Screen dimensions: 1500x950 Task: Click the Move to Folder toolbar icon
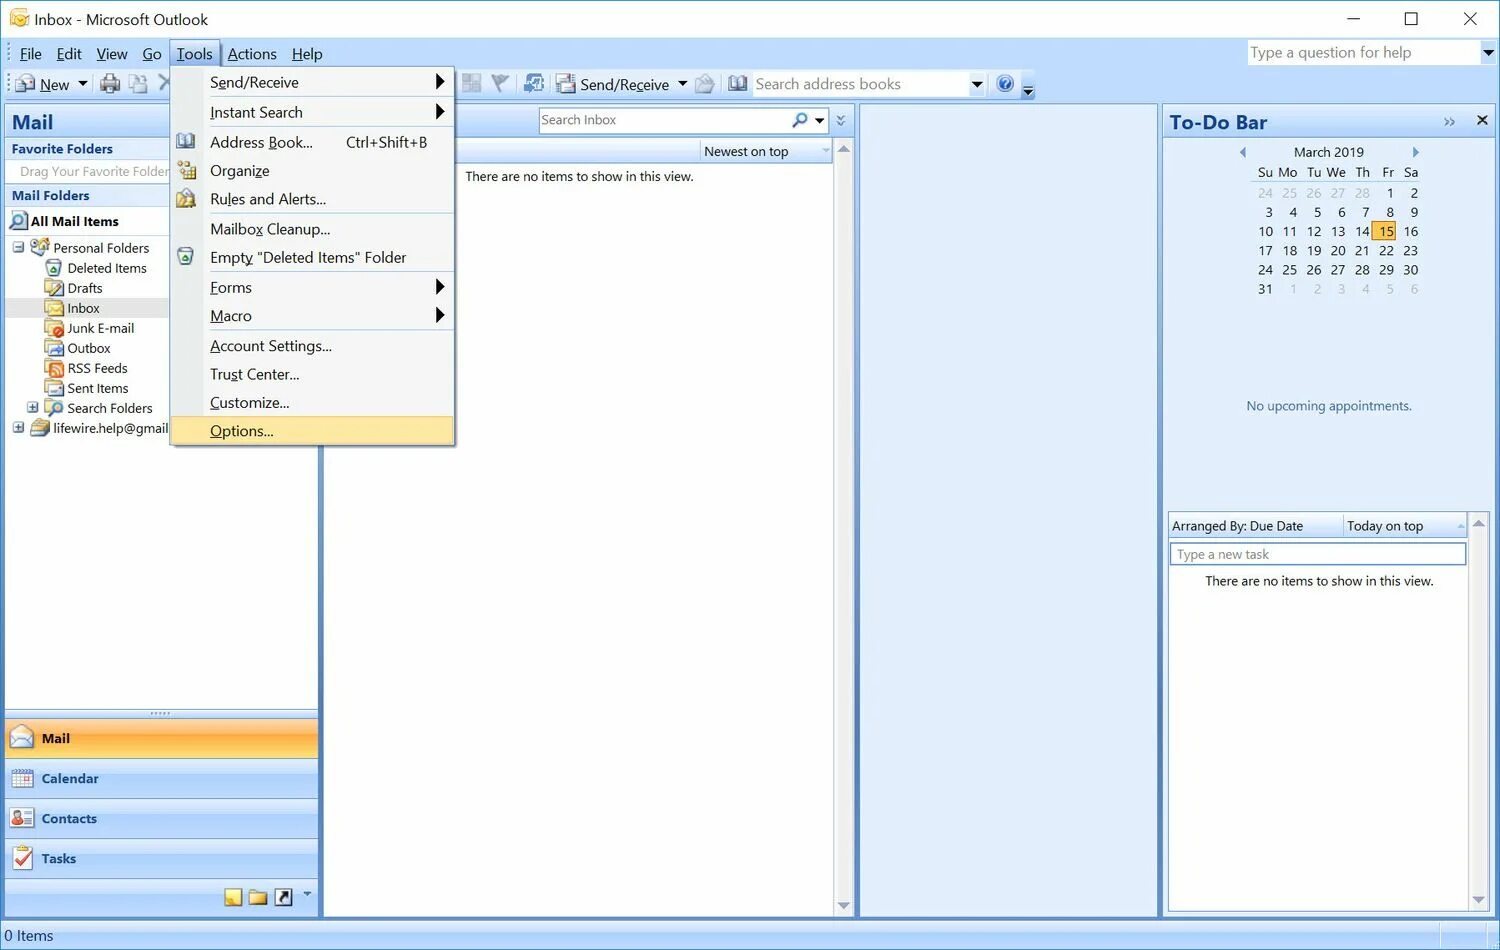coord(138,84)
